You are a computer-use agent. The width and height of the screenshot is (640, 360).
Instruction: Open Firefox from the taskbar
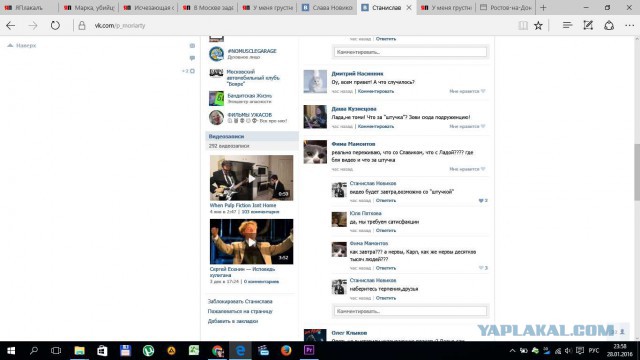[286, 351]
